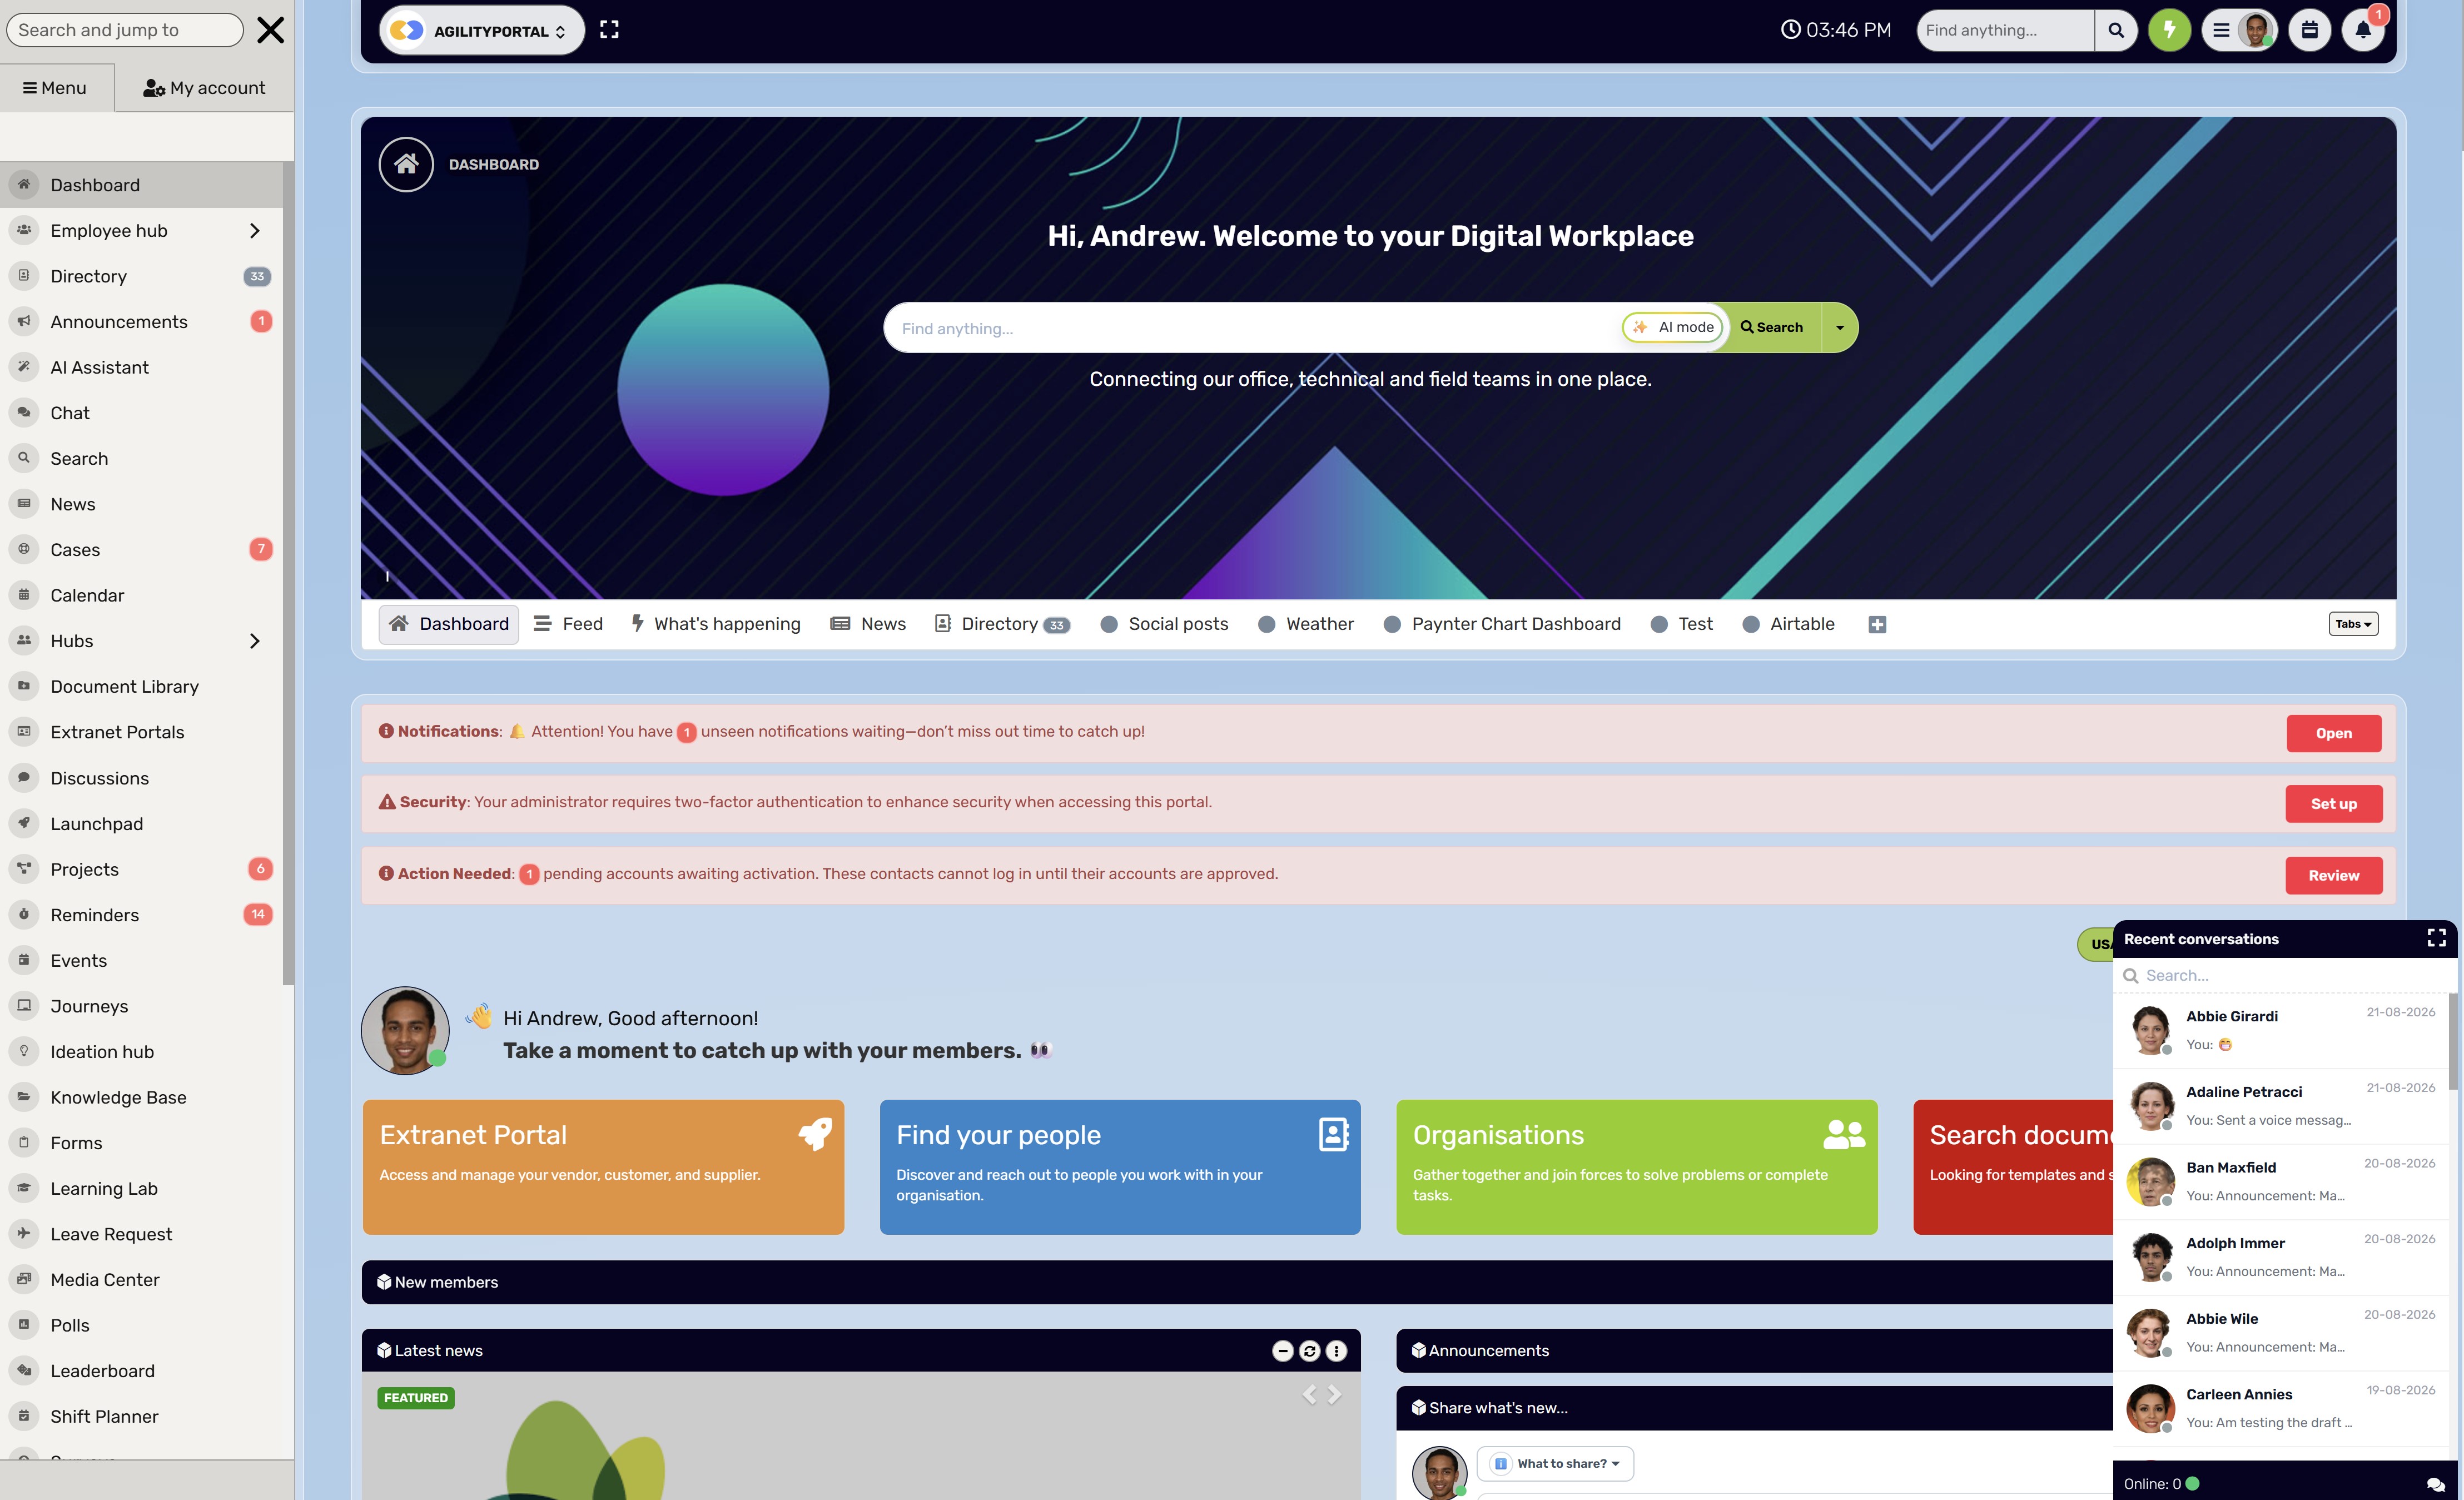Switch to What's happening tab
Screen dimensions: 2464x1500
(716, 624)
